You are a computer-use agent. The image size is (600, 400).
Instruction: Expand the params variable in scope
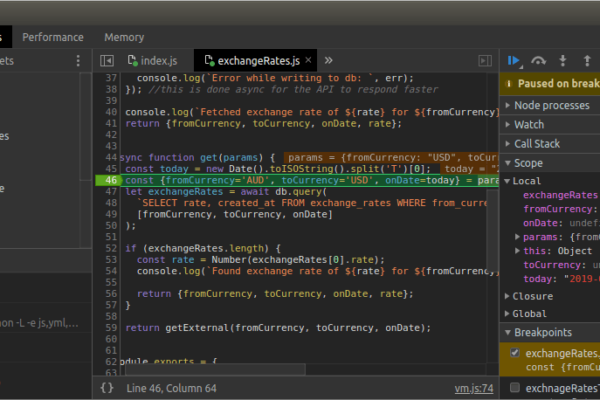point(517,237)
